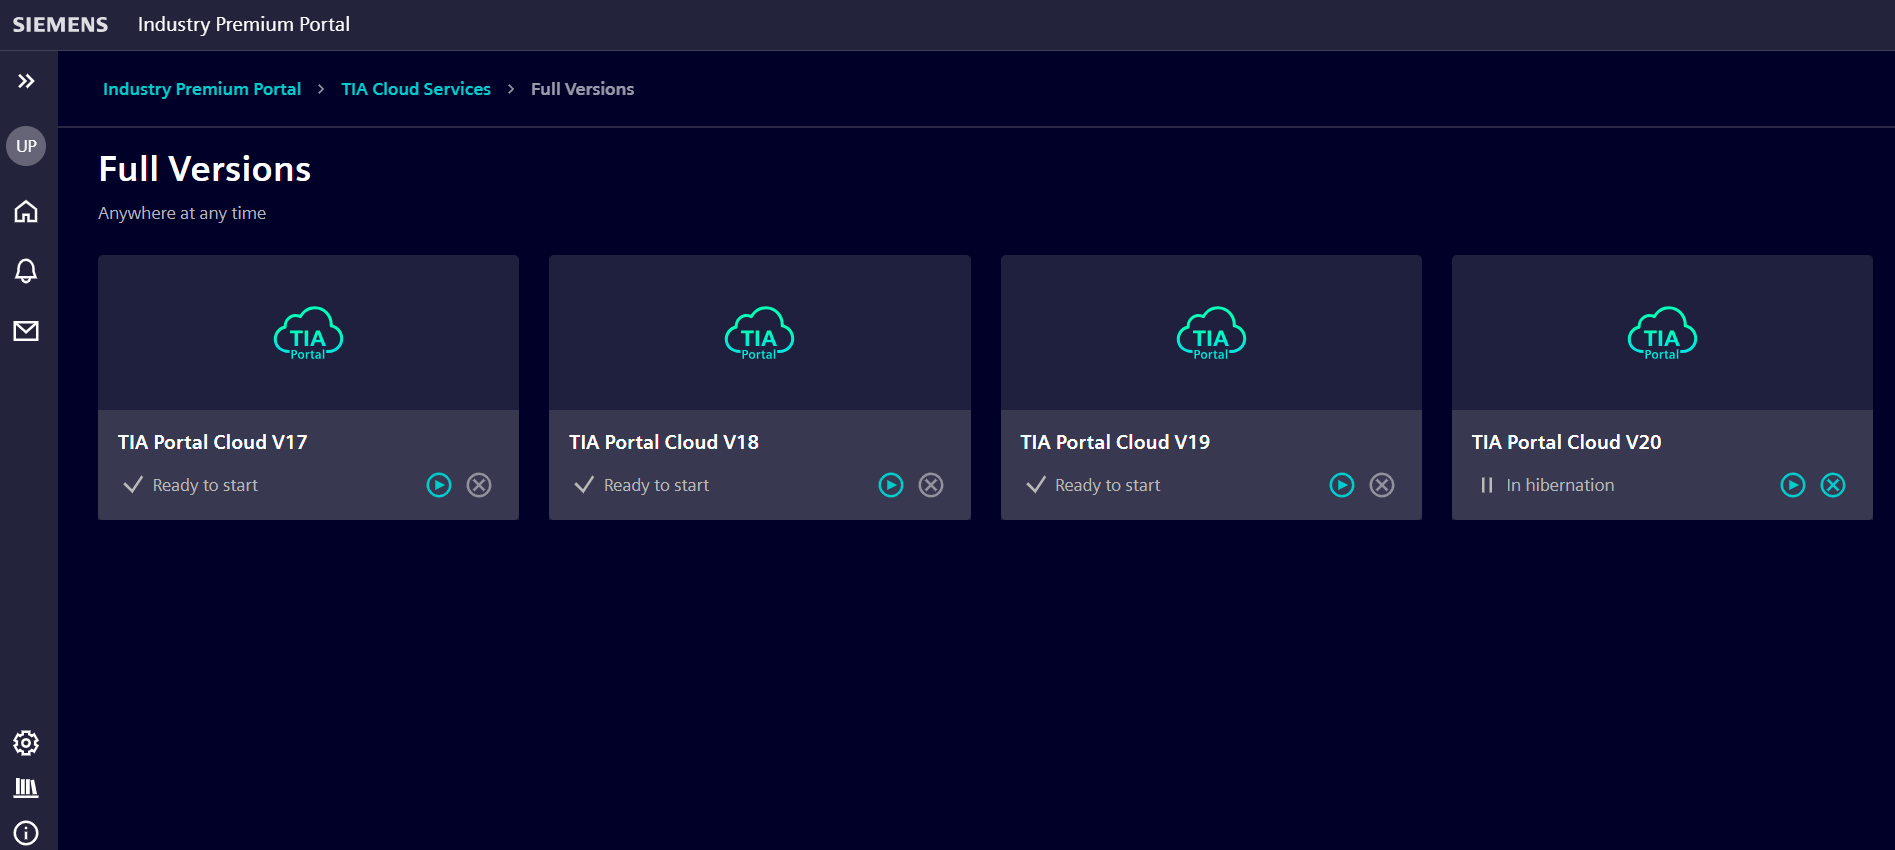Click the TIA Portal Cloud V19 thumbnail
The width and height of the screenshot is (1895, 850).
point(1211,333)
